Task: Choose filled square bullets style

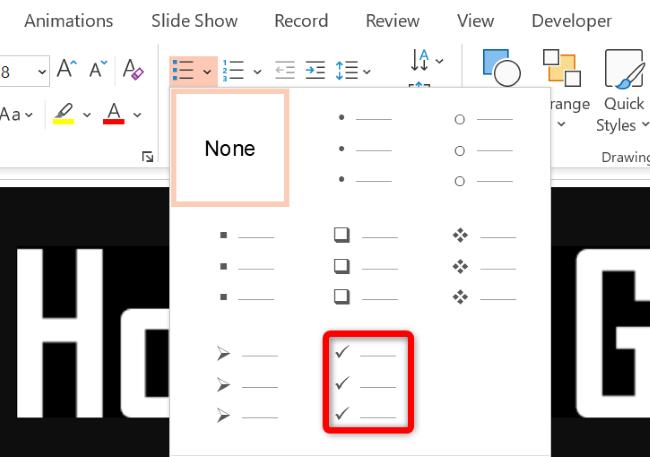Action: (247, 266)
